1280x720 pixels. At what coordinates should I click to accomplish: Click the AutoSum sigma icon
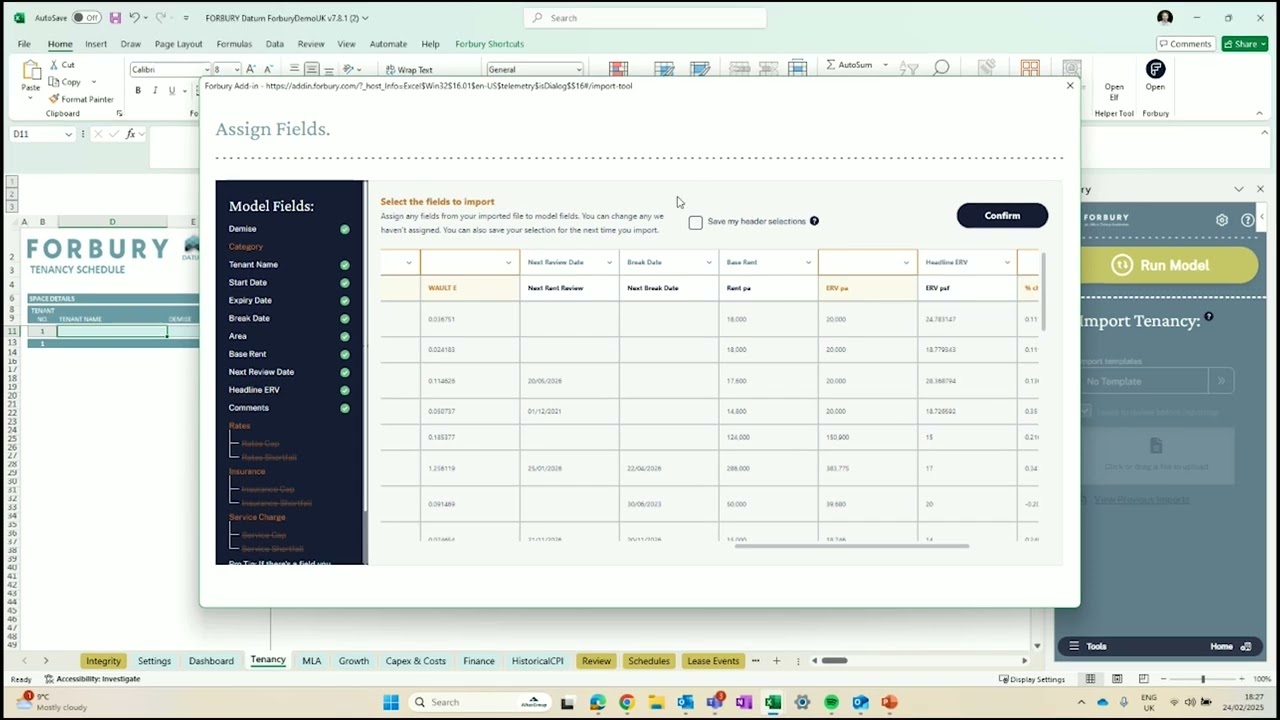(831, 65)
